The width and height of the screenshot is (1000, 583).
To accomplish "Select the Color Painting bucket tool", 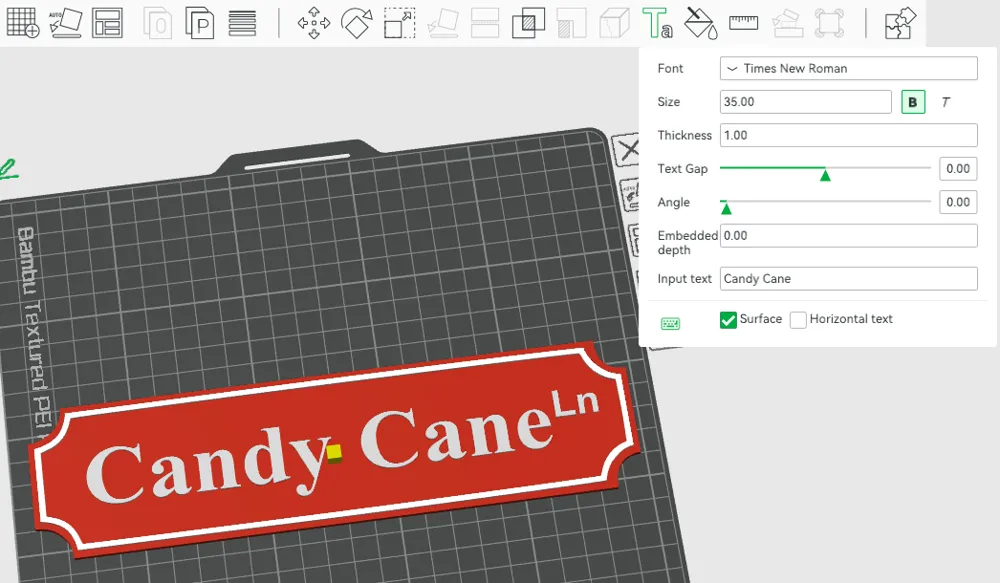I will (700, 23).
